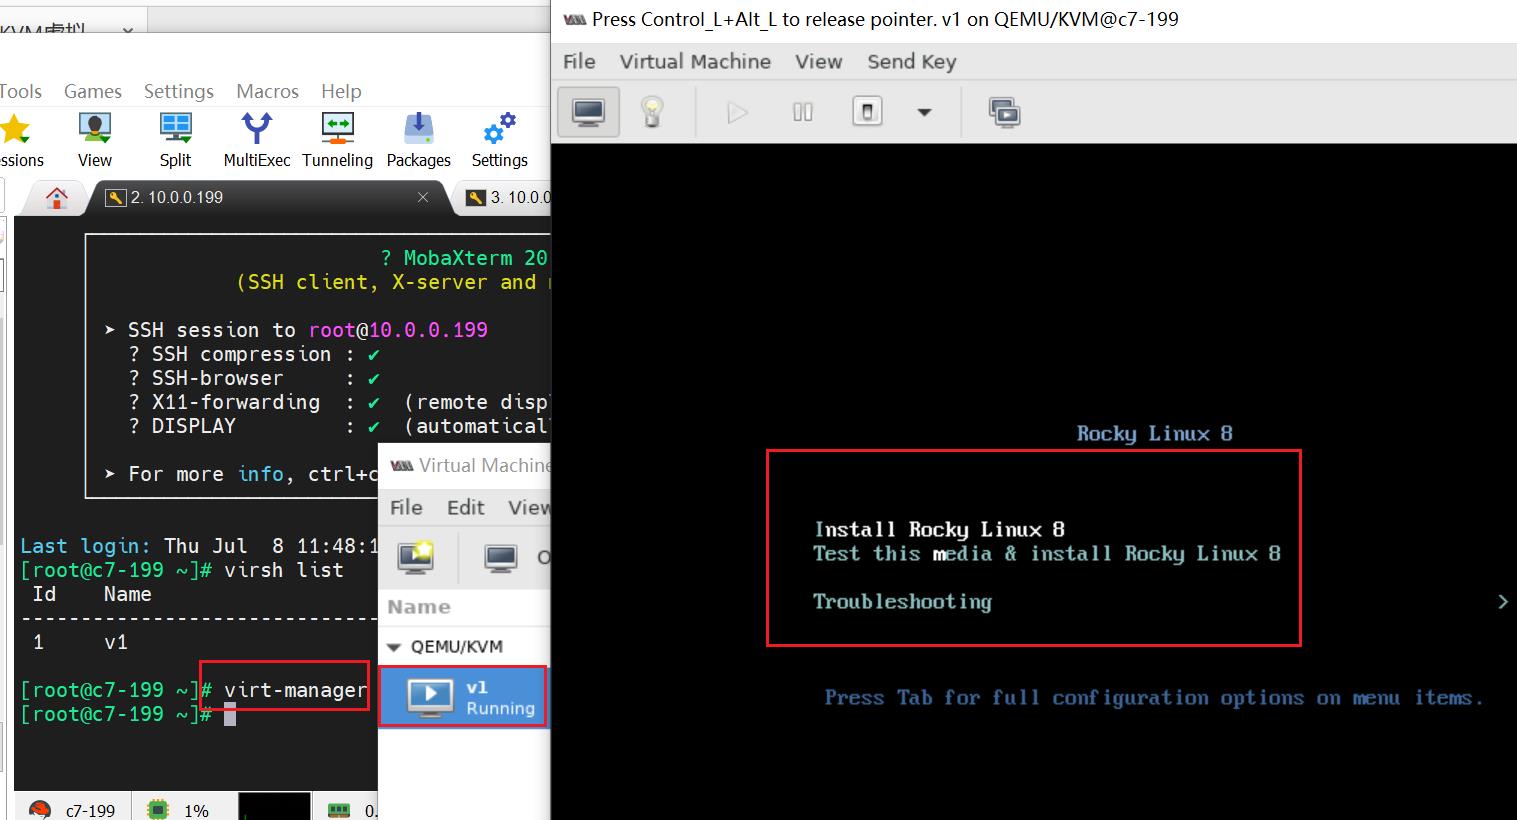Viewport: 1517px width, 820px height.
Task: Show the graphical console view in the VM window
Action: coord(588,111)
